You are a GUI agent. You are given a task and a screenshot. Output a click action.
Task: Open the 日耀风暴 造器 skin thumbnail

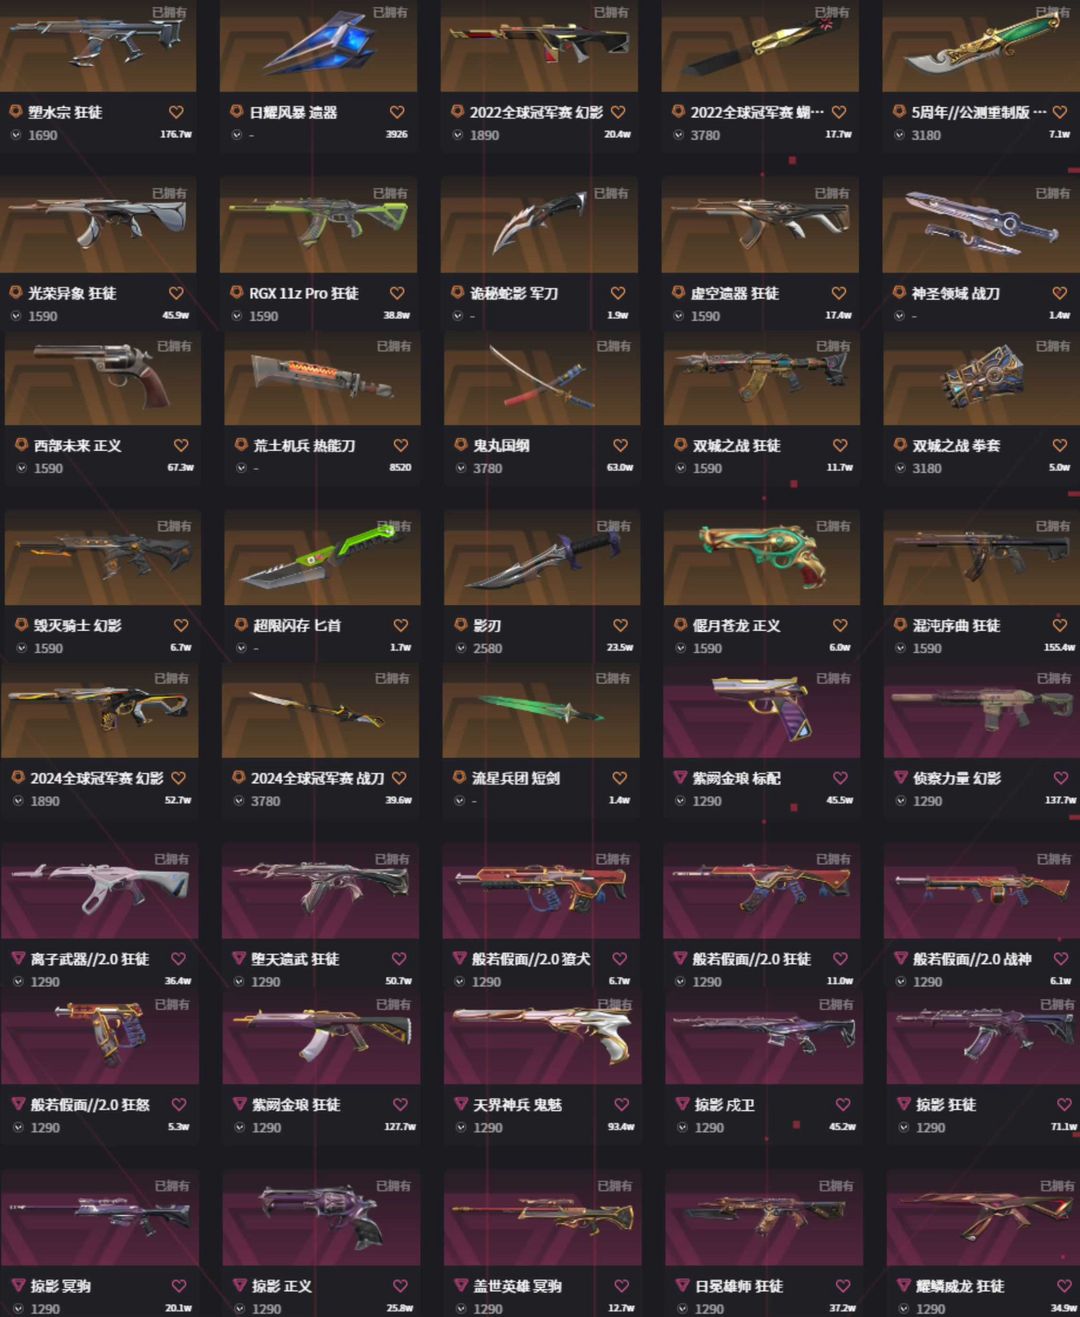tap(318, 46)
